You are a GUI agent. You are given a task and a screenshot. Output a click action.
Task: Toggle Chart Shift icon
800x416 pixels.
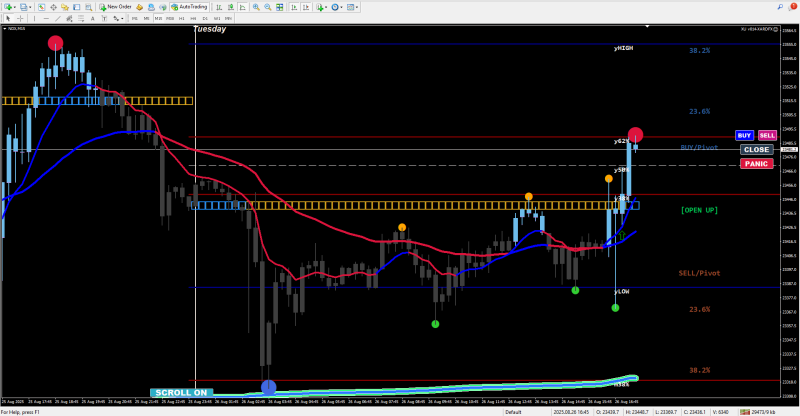306,7
